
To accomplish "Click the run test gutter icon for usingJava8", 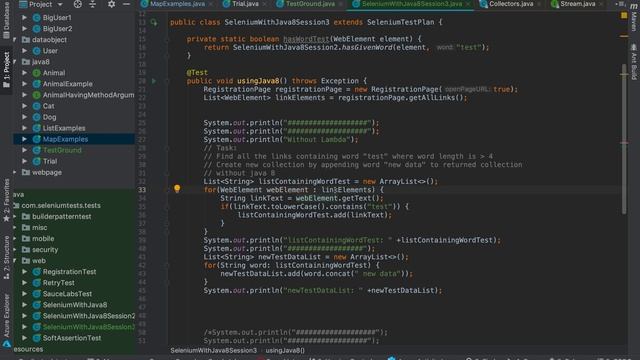I will tap(154, 81).
